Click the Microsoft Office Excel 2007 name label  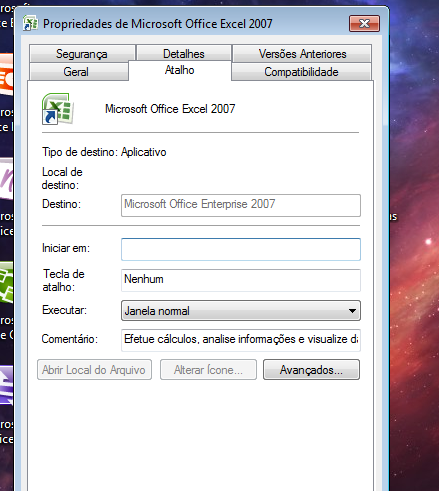[170, 109]
